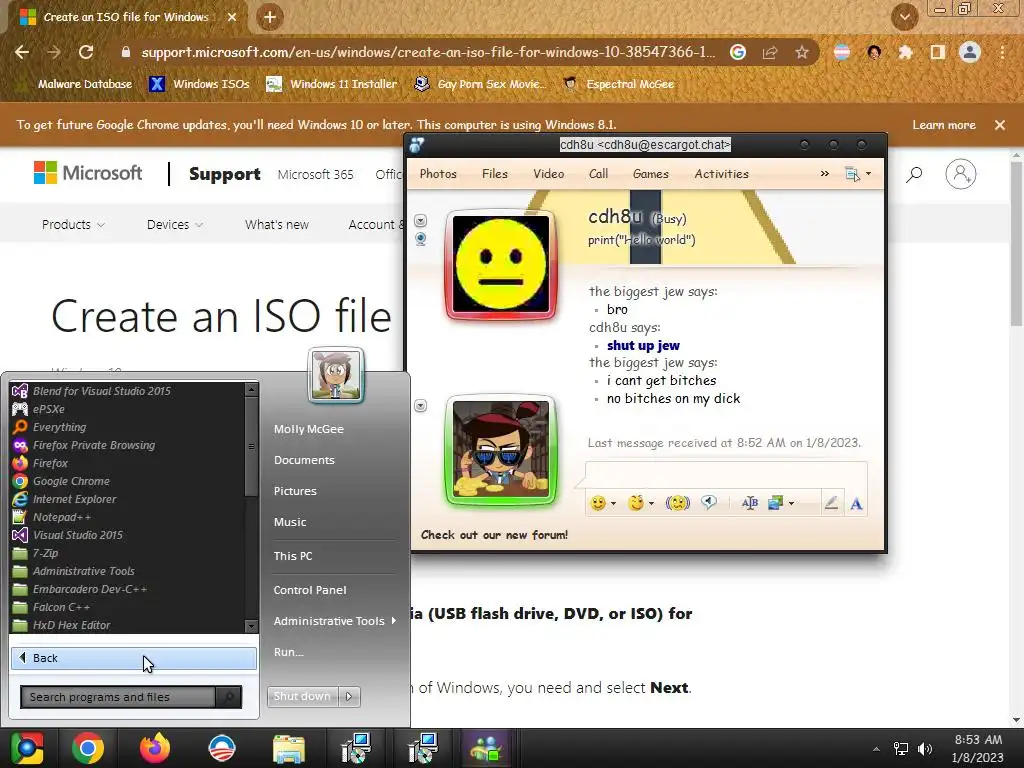
Task: Click the share page icon in address bar
Action: (x=770, y=52)
